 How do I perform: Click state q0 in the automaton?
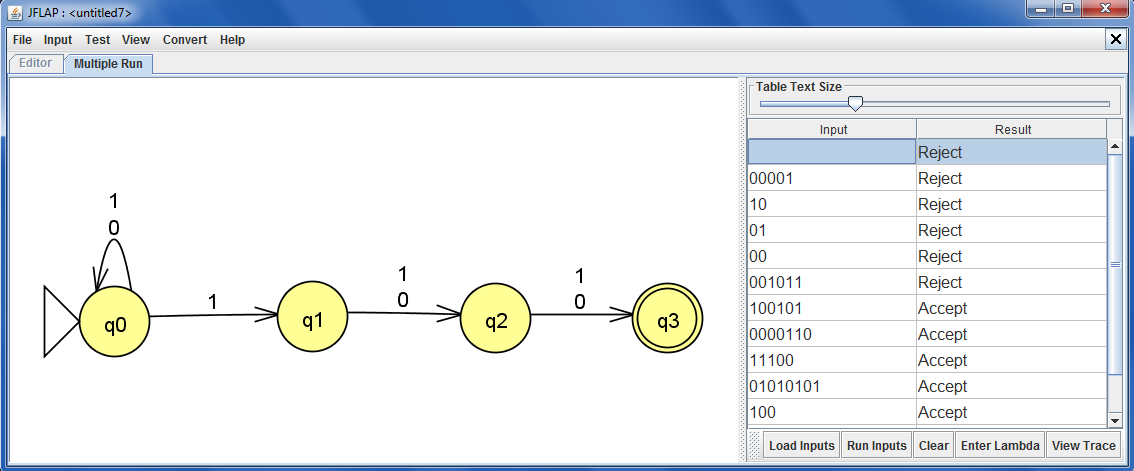click(x=115, y=323)
